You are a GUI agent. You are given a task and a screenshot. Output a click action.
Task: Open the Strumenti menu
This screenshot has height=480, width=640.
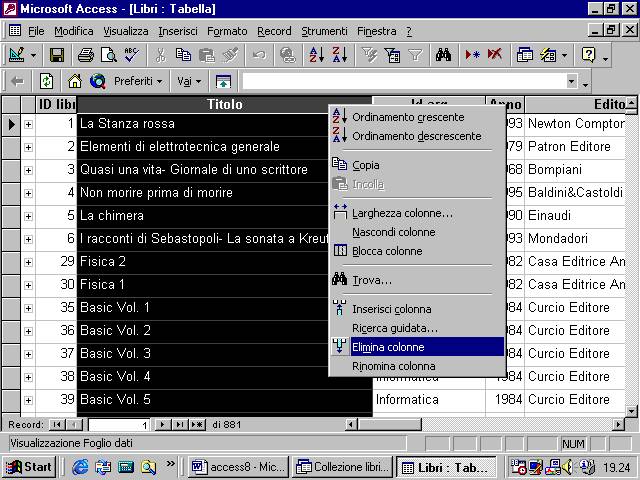[x=324, y=31]
